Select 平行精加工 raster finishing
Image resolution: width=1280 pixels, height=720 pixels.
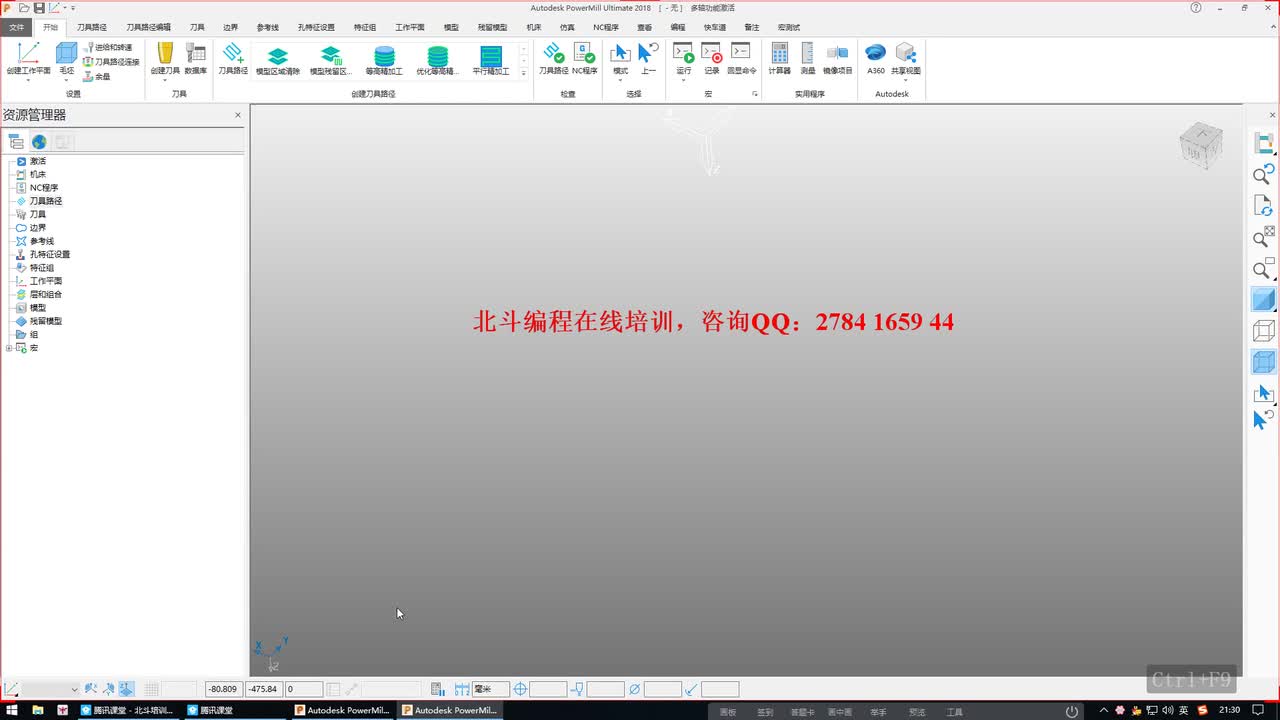(x=491, y=61)
